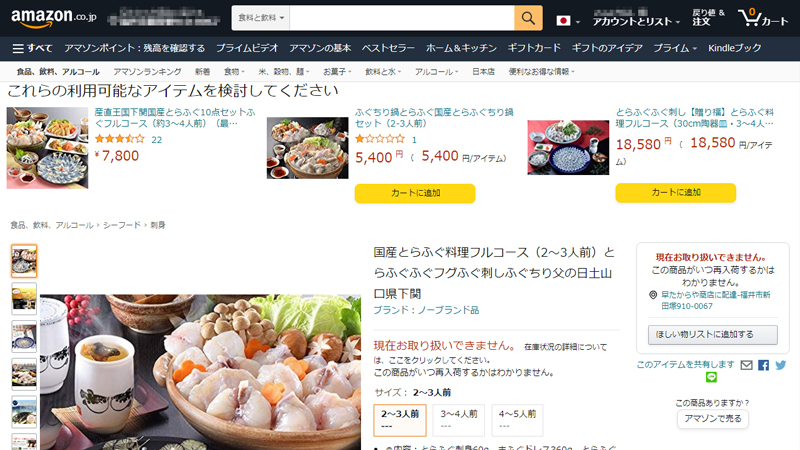Select the 2〜3人前 size option
The height and width of the screenshot is (450, 800).
[x=400, y=420]
